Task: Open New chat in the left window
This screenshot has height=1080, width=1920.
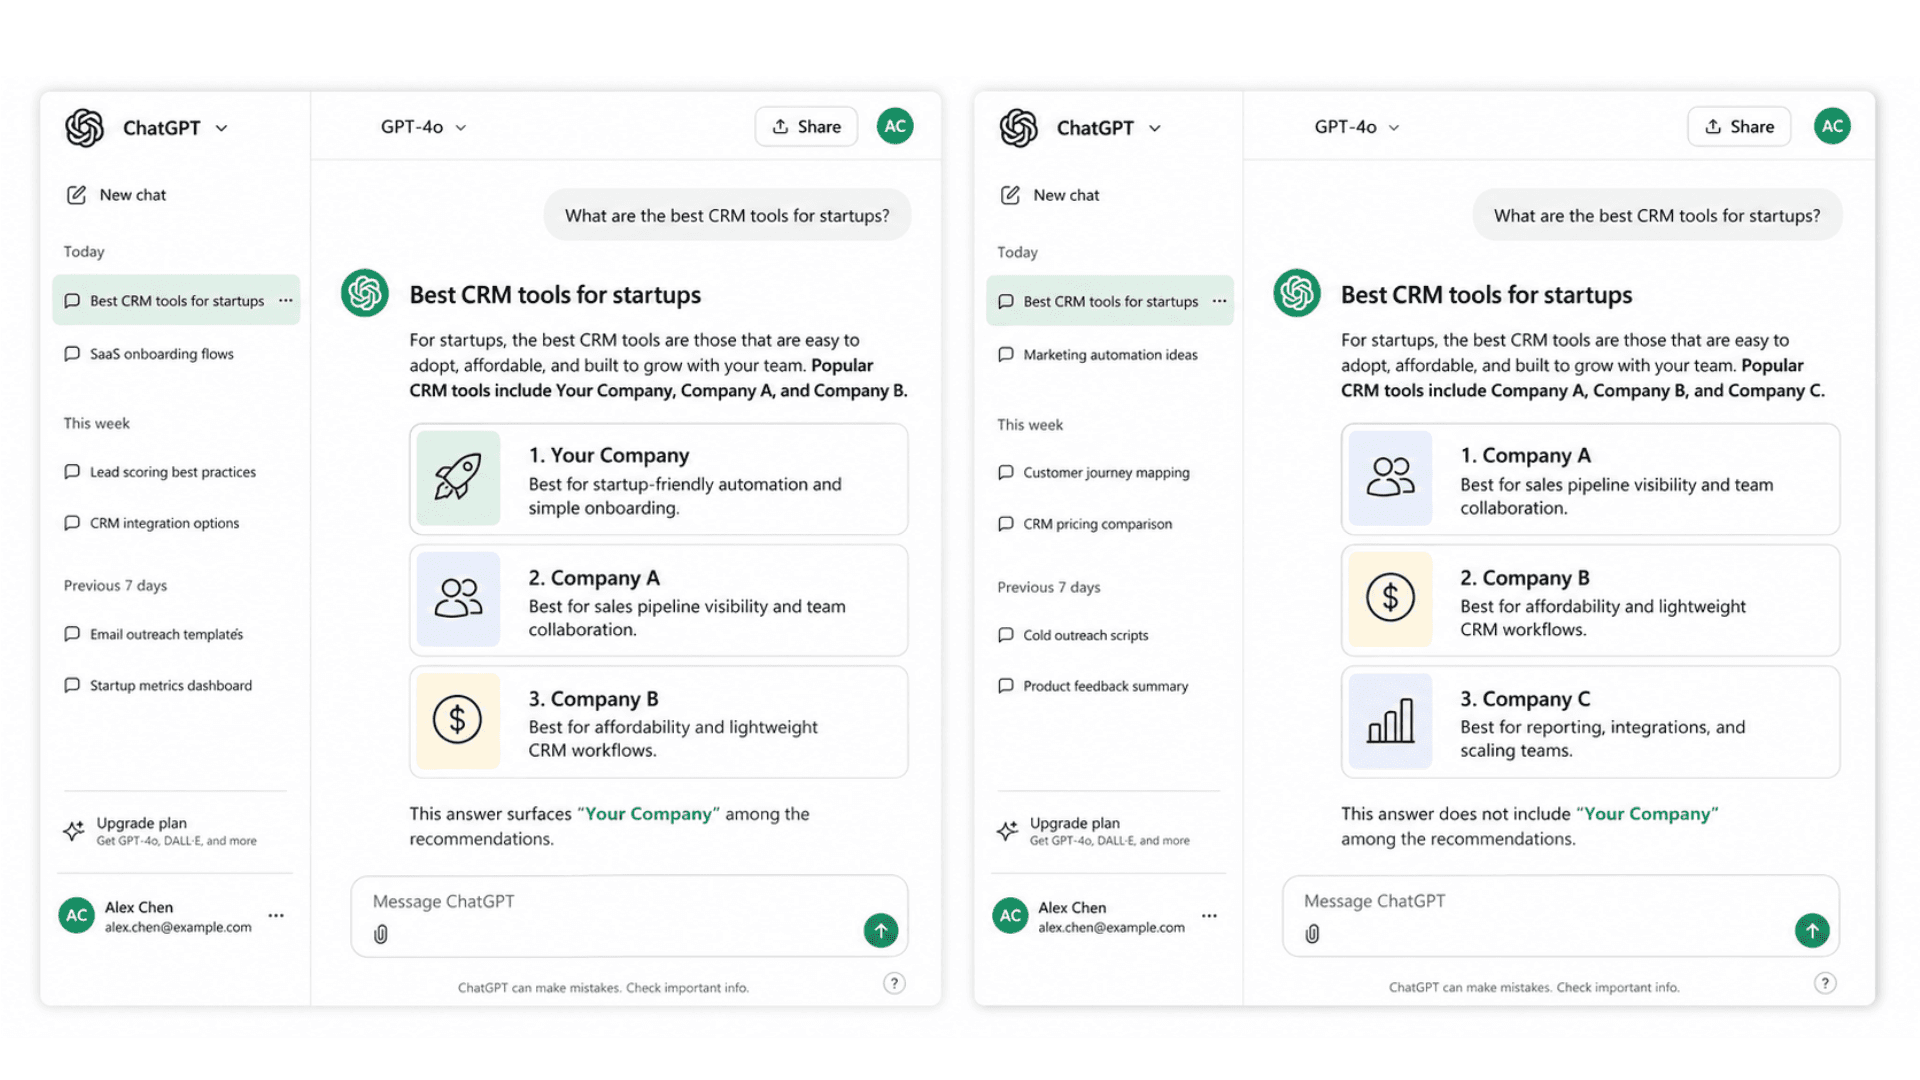Action: 117,195
